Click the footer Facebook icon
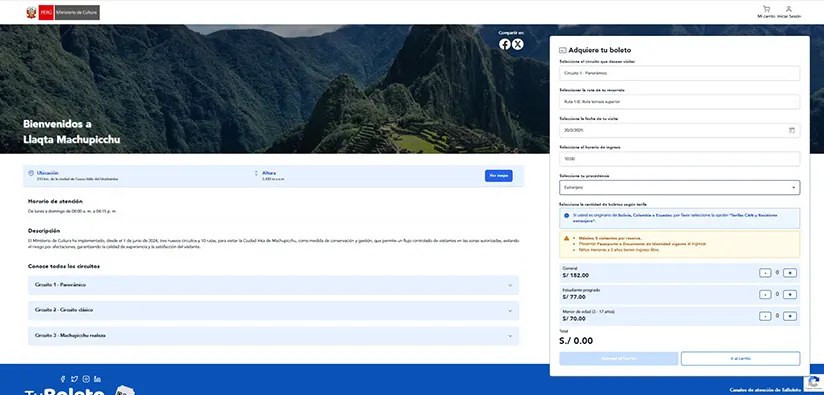Image resolution: width=824 pixels, height=395 pixels. pos(63,379)
